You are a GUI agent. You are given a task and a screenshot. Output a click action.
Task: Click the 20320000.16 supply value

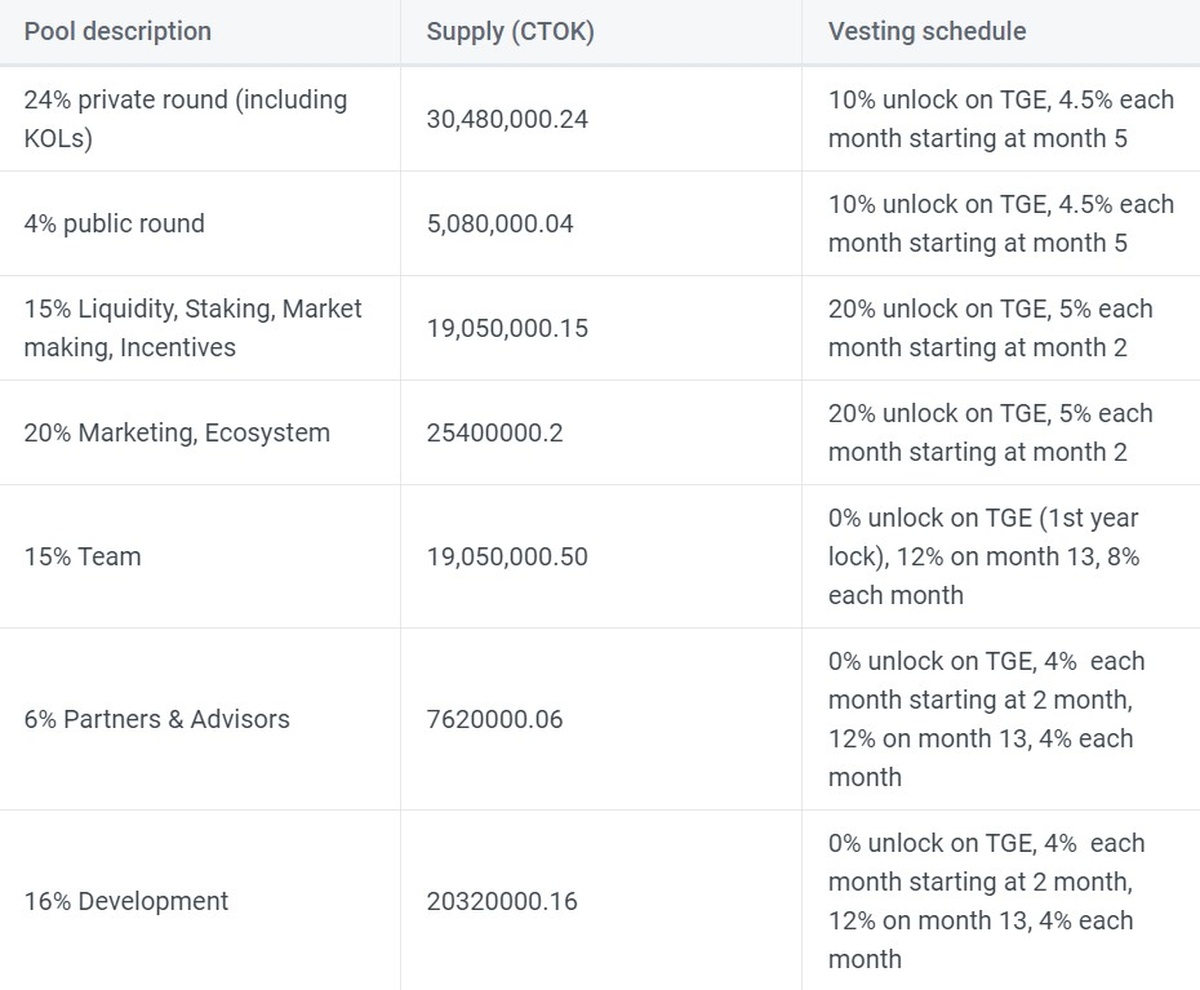coord(501,901)
